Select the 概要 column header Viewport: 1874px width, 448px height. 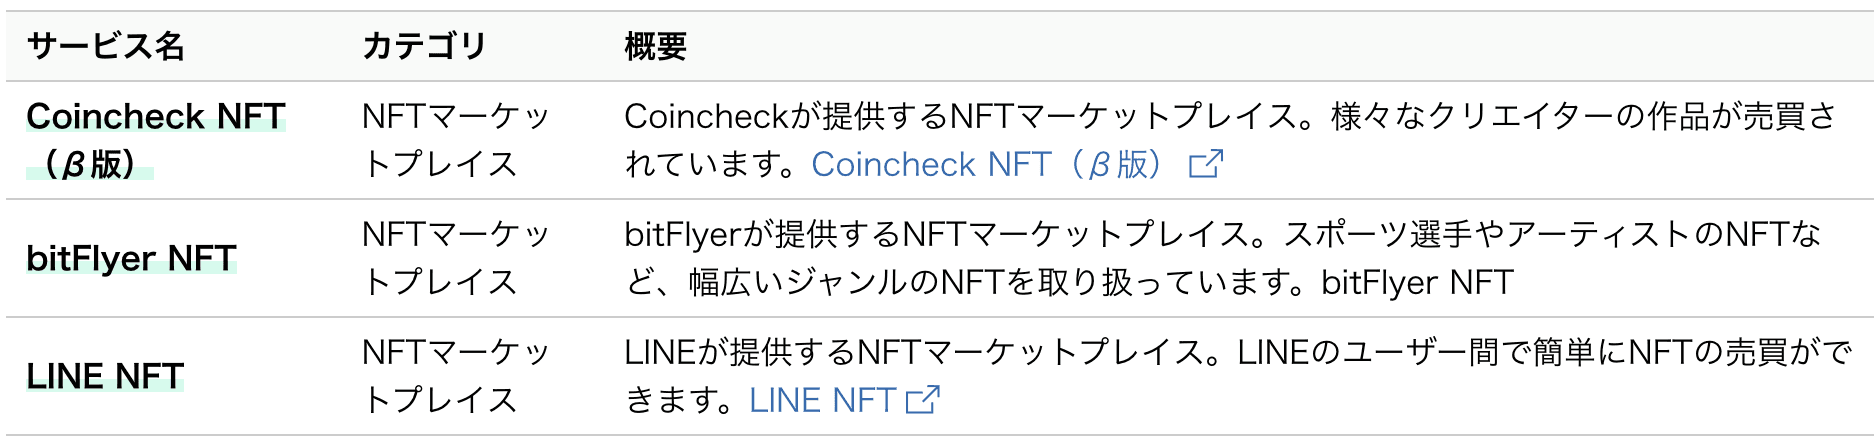click(x=655, y=46)
